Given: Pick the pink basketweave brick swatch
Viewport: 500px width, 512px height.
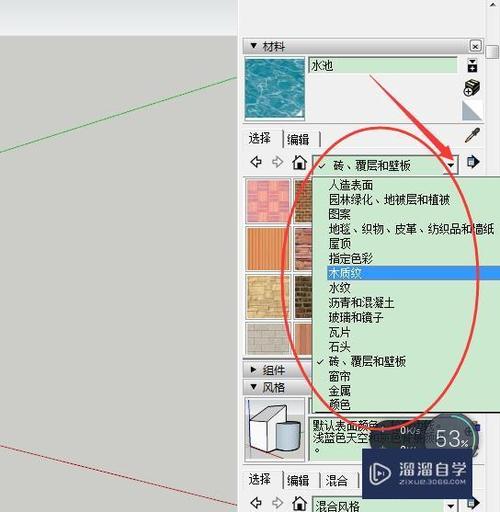Looking at the screenshot, I should coord(268,201).
